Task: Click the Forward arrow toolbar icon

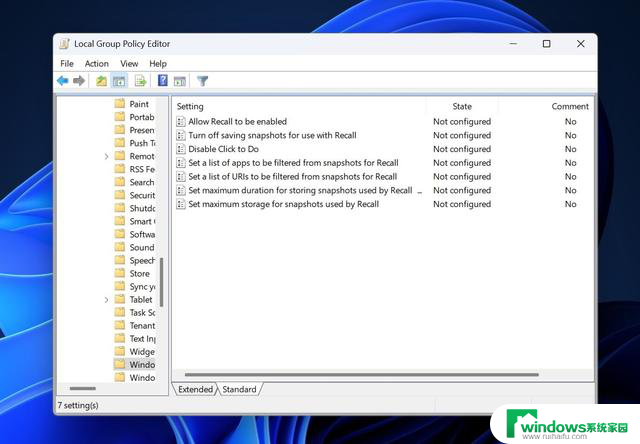Action: coord(79,81)
